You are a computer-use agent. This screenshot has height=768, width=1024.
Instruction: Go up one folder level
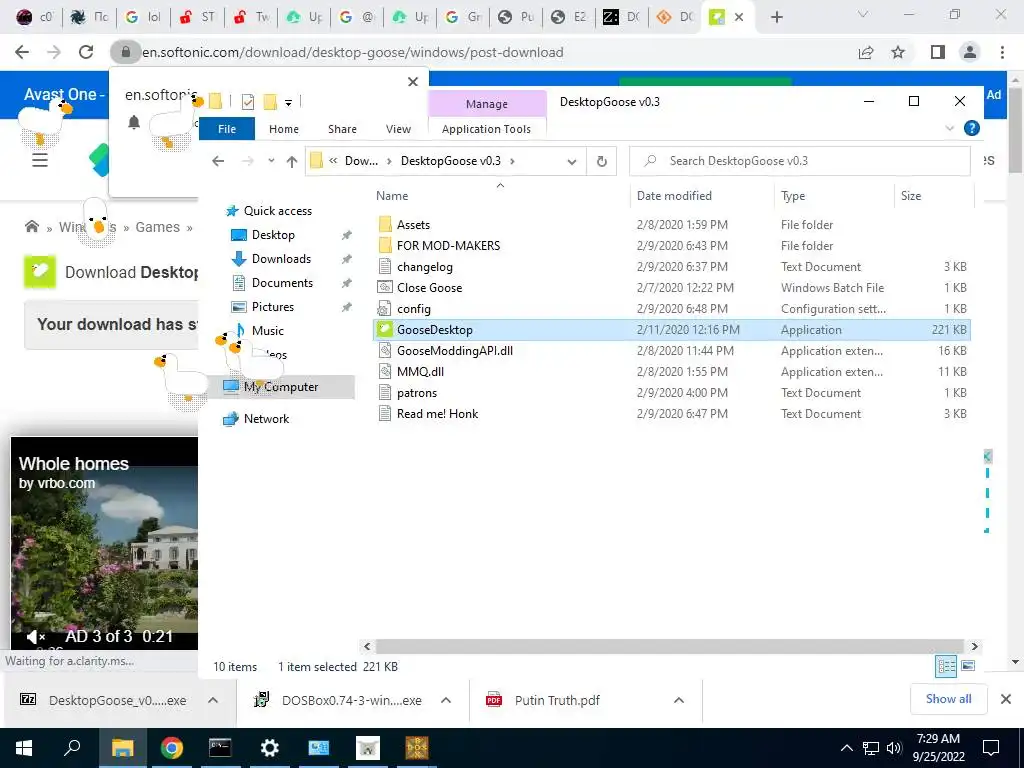292,161
